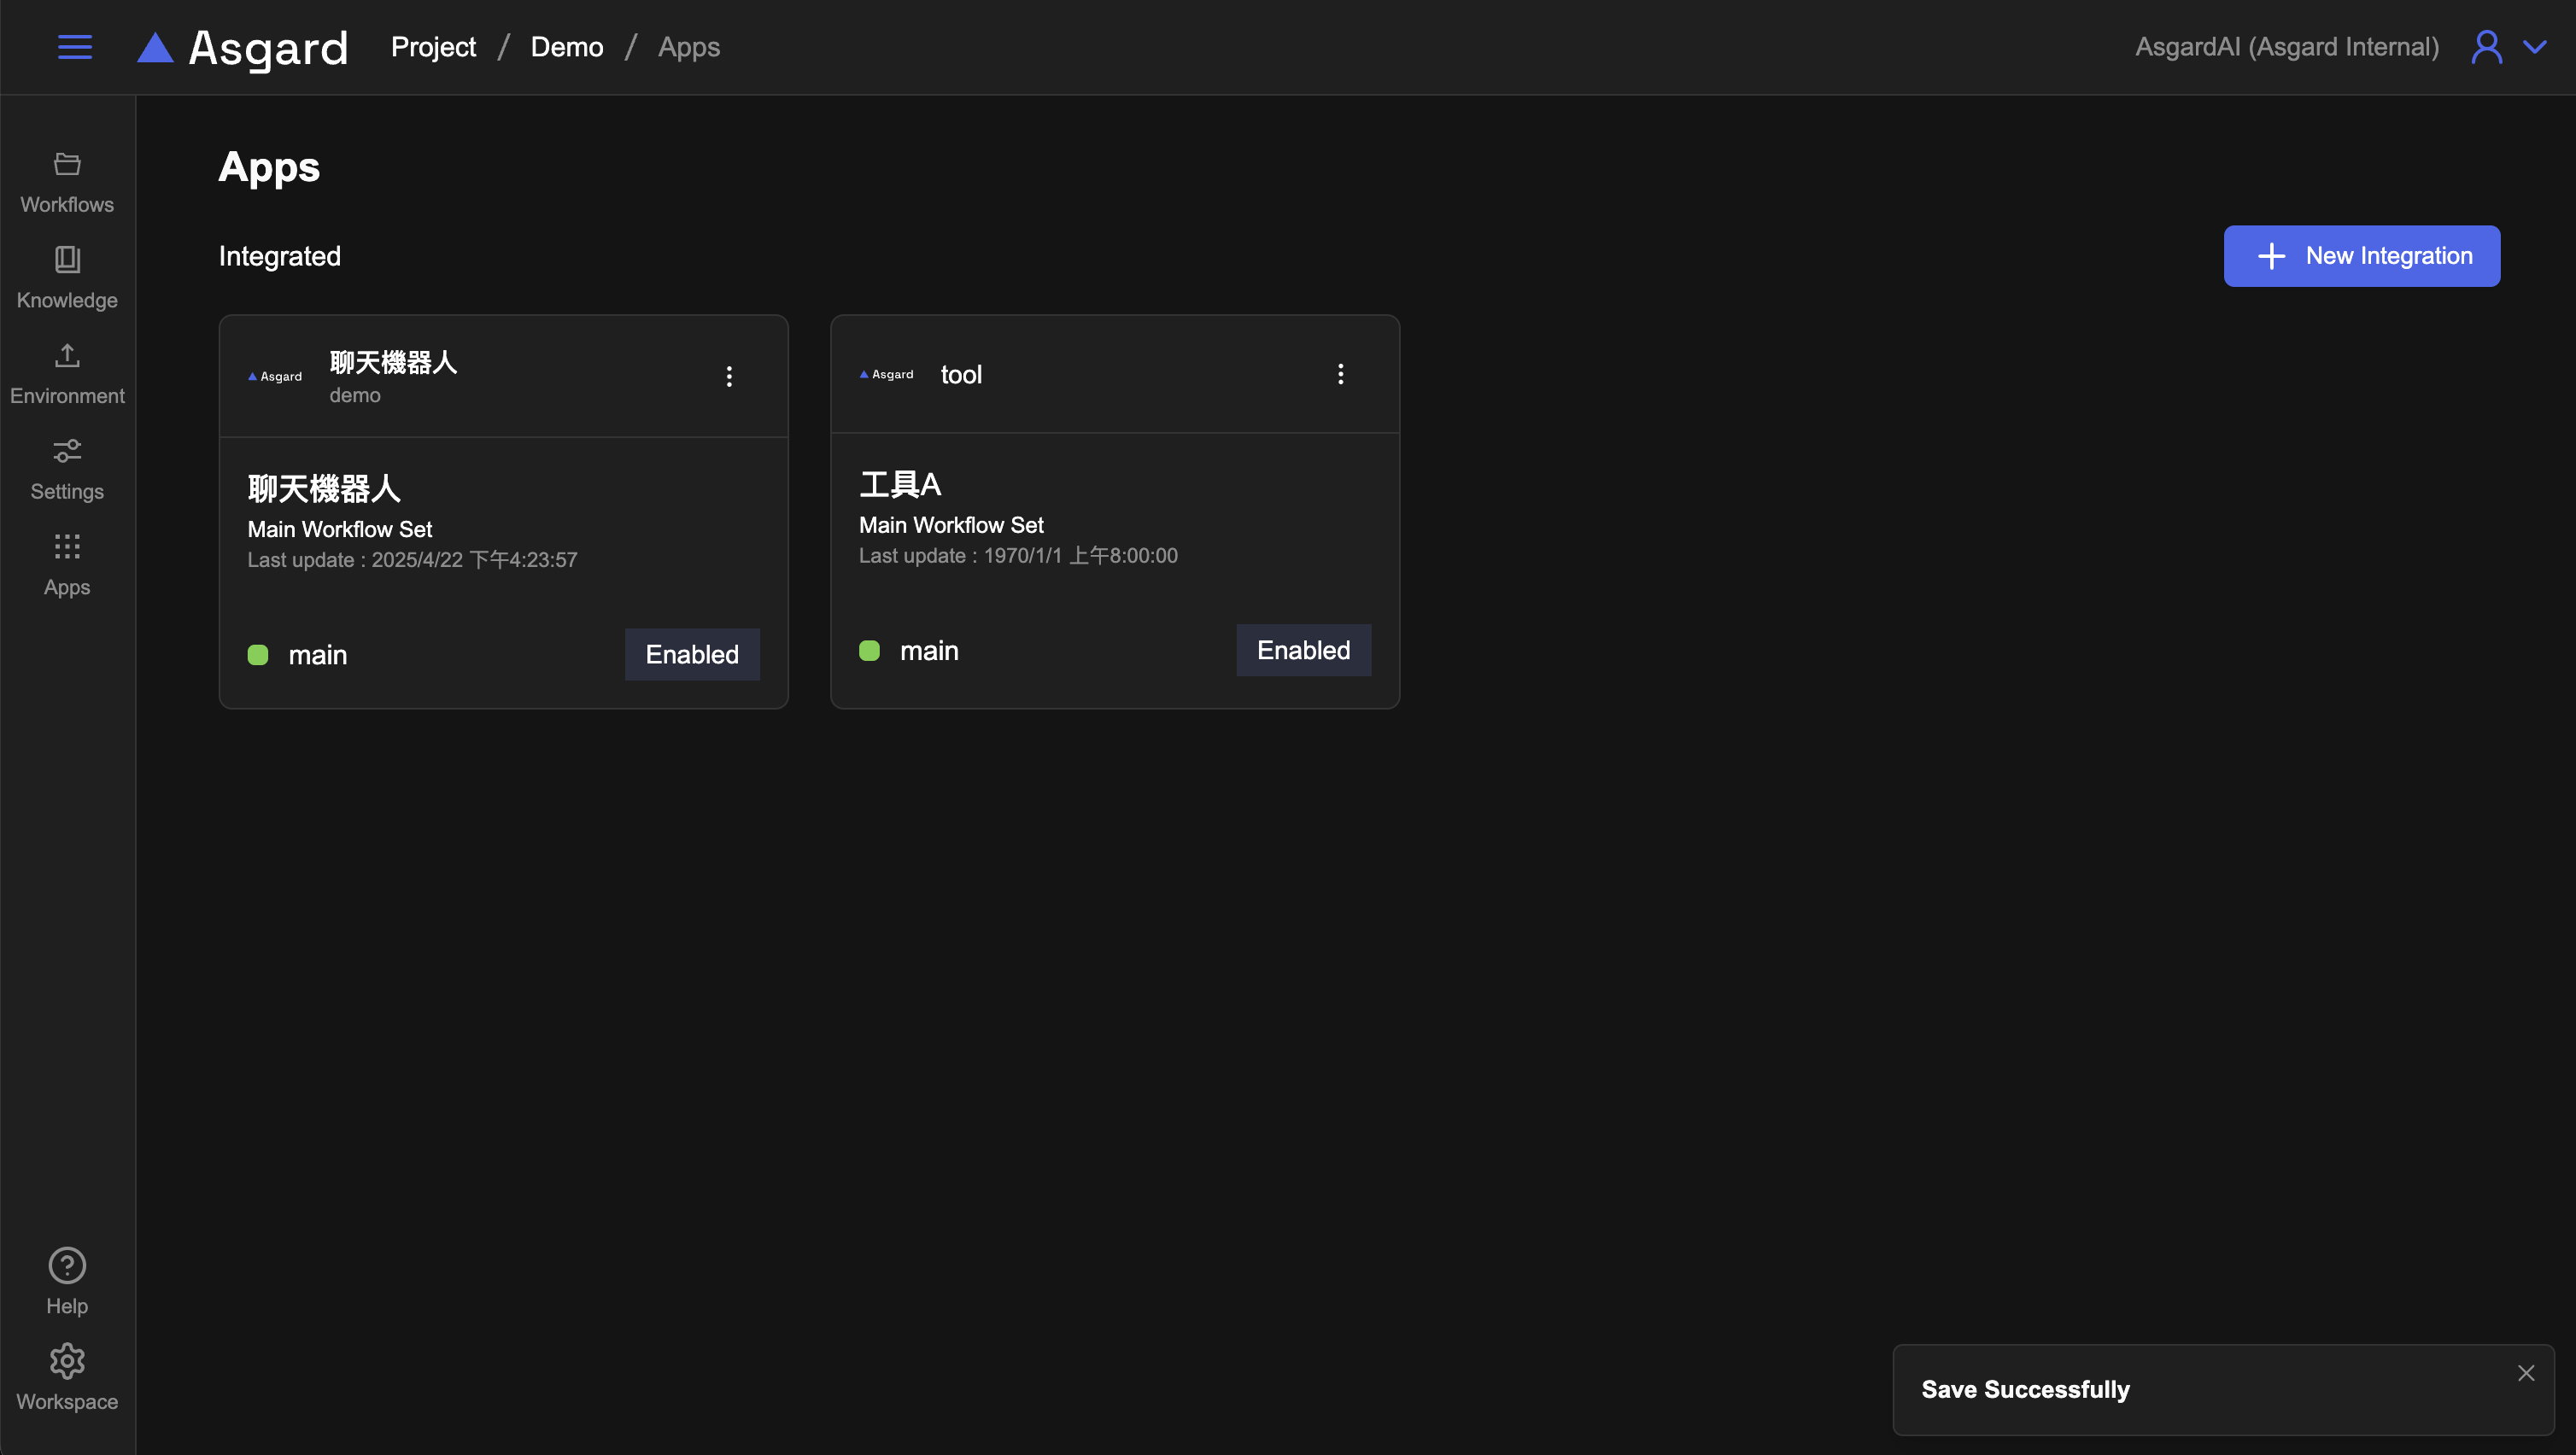
Task: Navigate to Demo breadcrumb
Action: [566, 47]
